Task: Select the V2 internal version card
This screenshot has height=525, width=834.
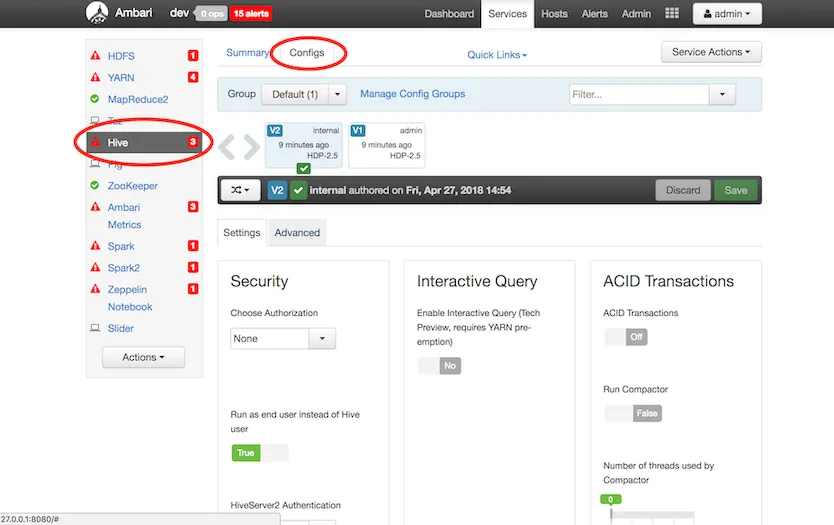Action: click(x=304, y=145)
